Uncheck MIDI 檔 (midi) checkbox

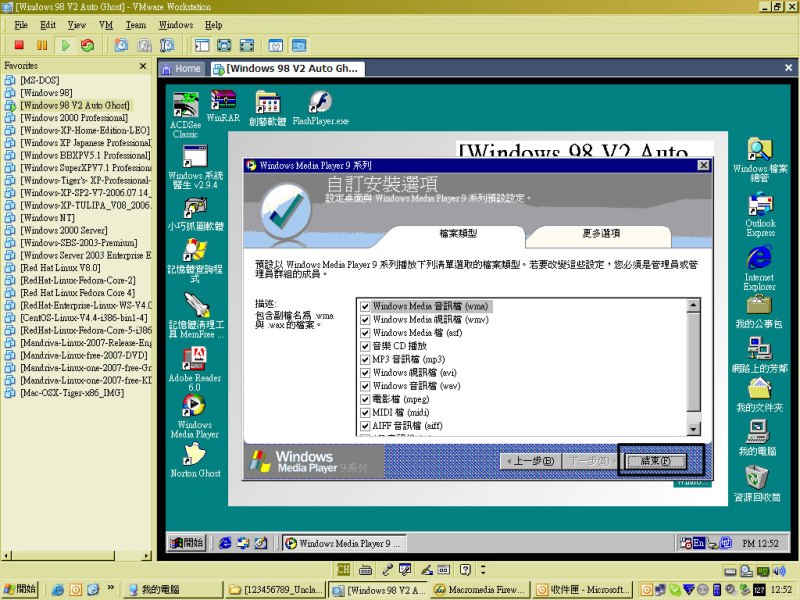point(365,412)
